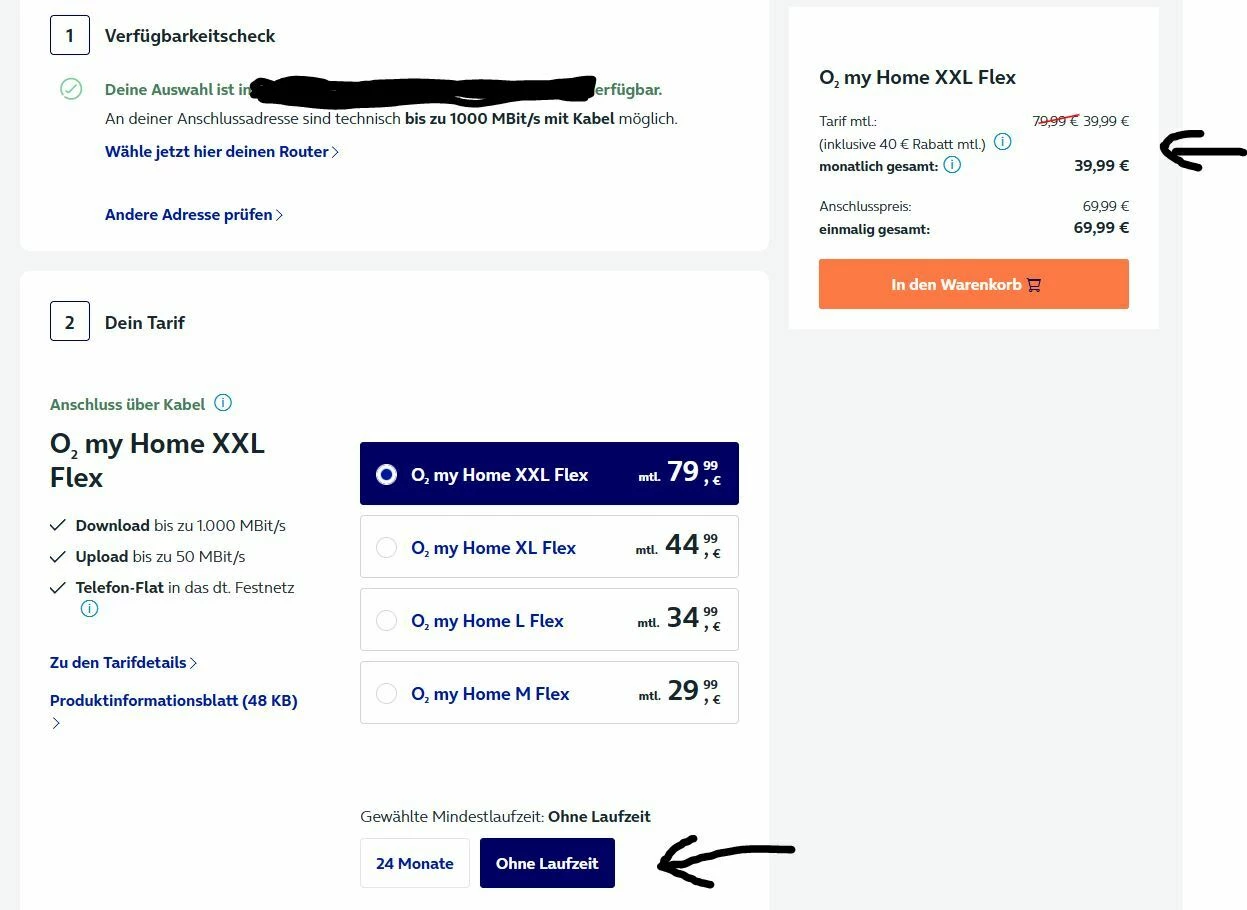Image resolution: width=1247 pixels, height=910 pixels.
Task: Click info icon below Telefon-Flat feature
Action: [90, 608]
